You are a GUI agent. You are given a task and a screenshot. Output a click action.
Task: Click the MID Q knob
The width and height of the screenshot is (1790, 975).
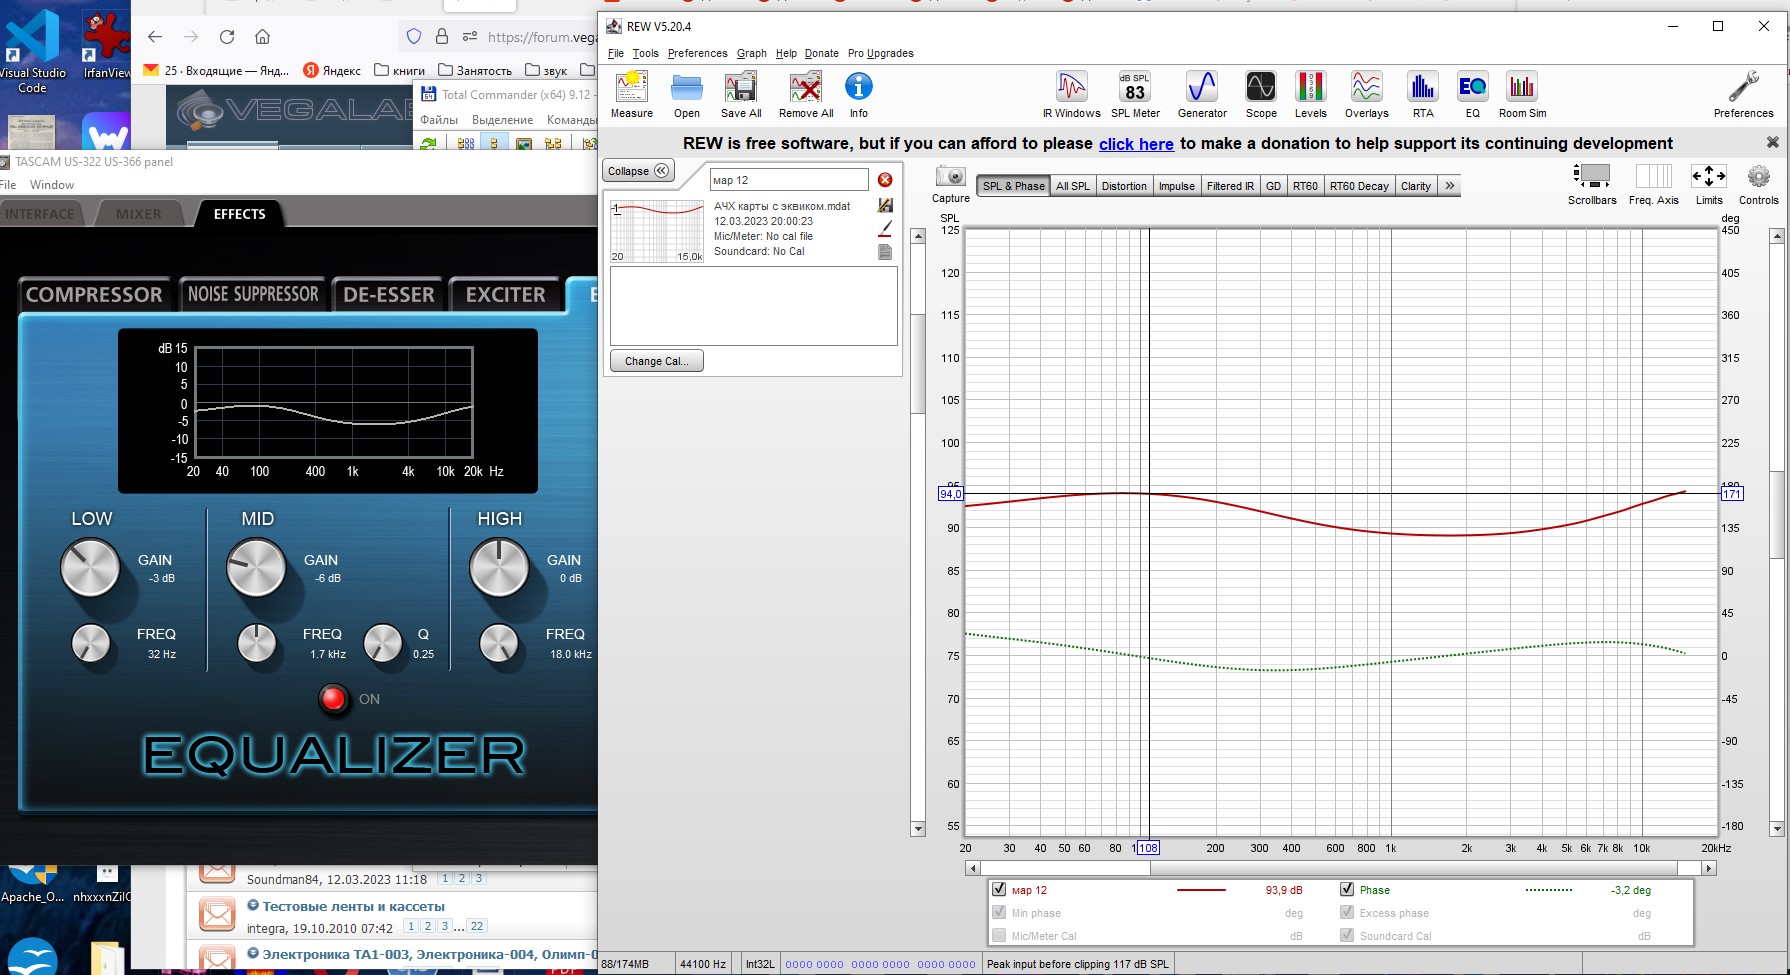382,643
